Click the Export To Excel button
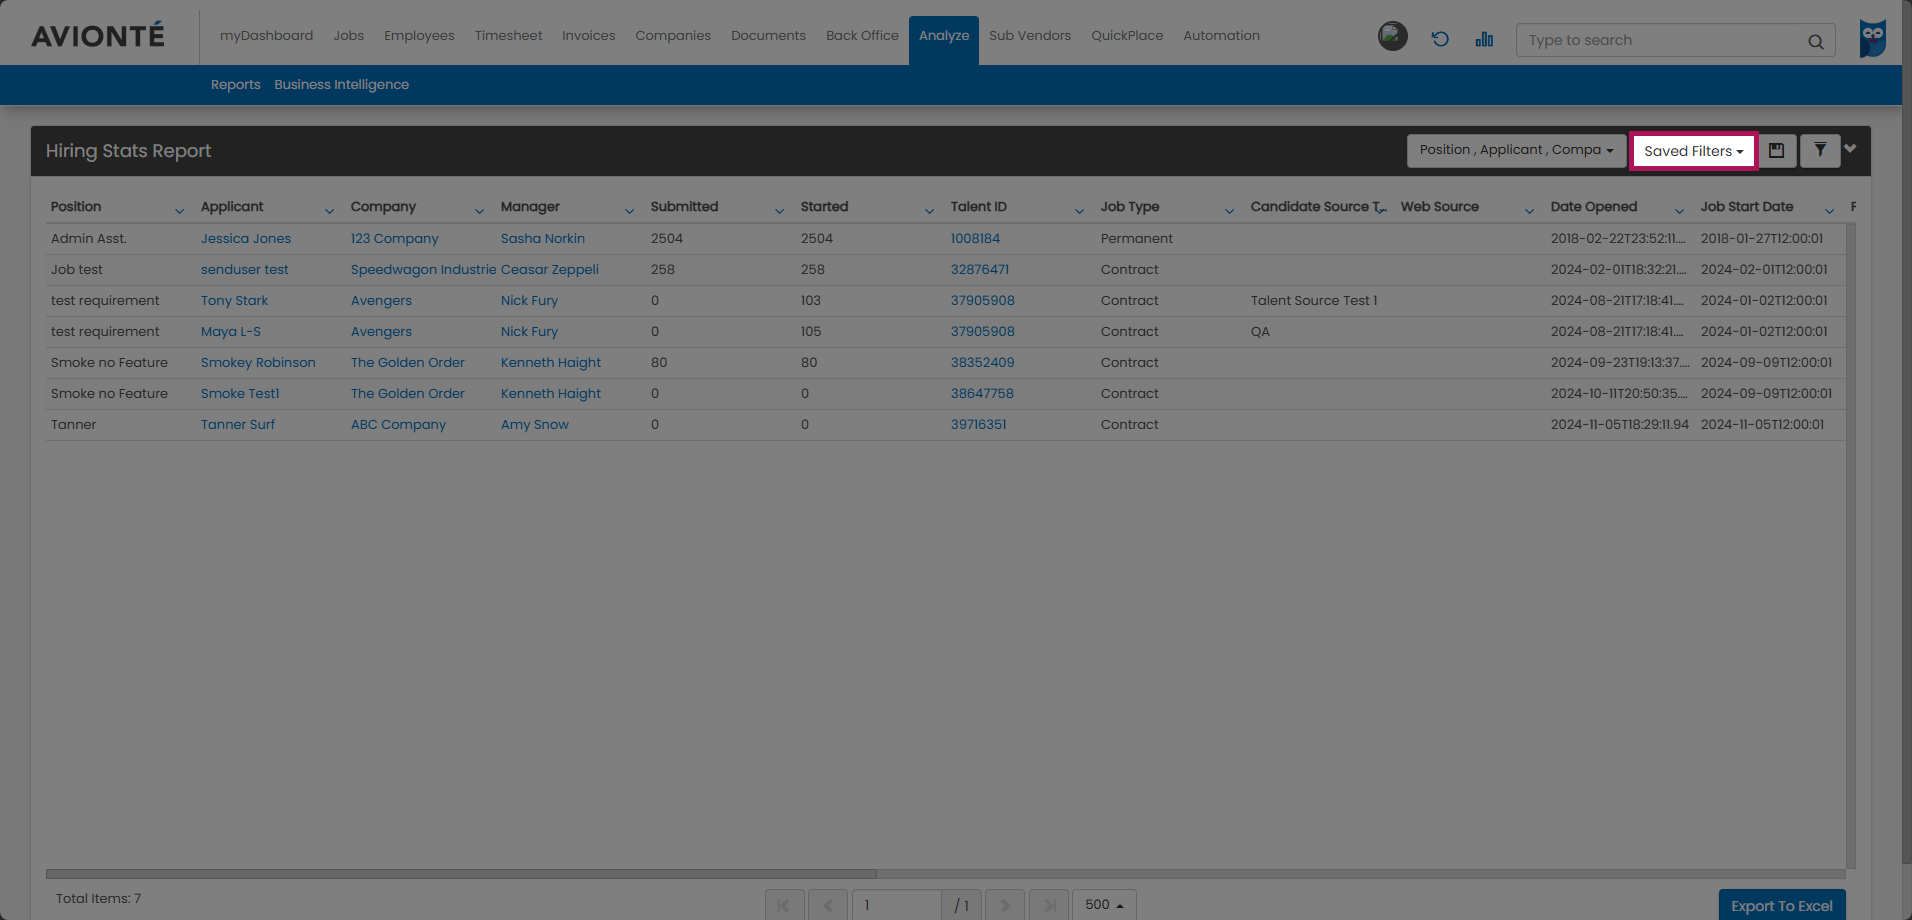 pos(1781,906)
